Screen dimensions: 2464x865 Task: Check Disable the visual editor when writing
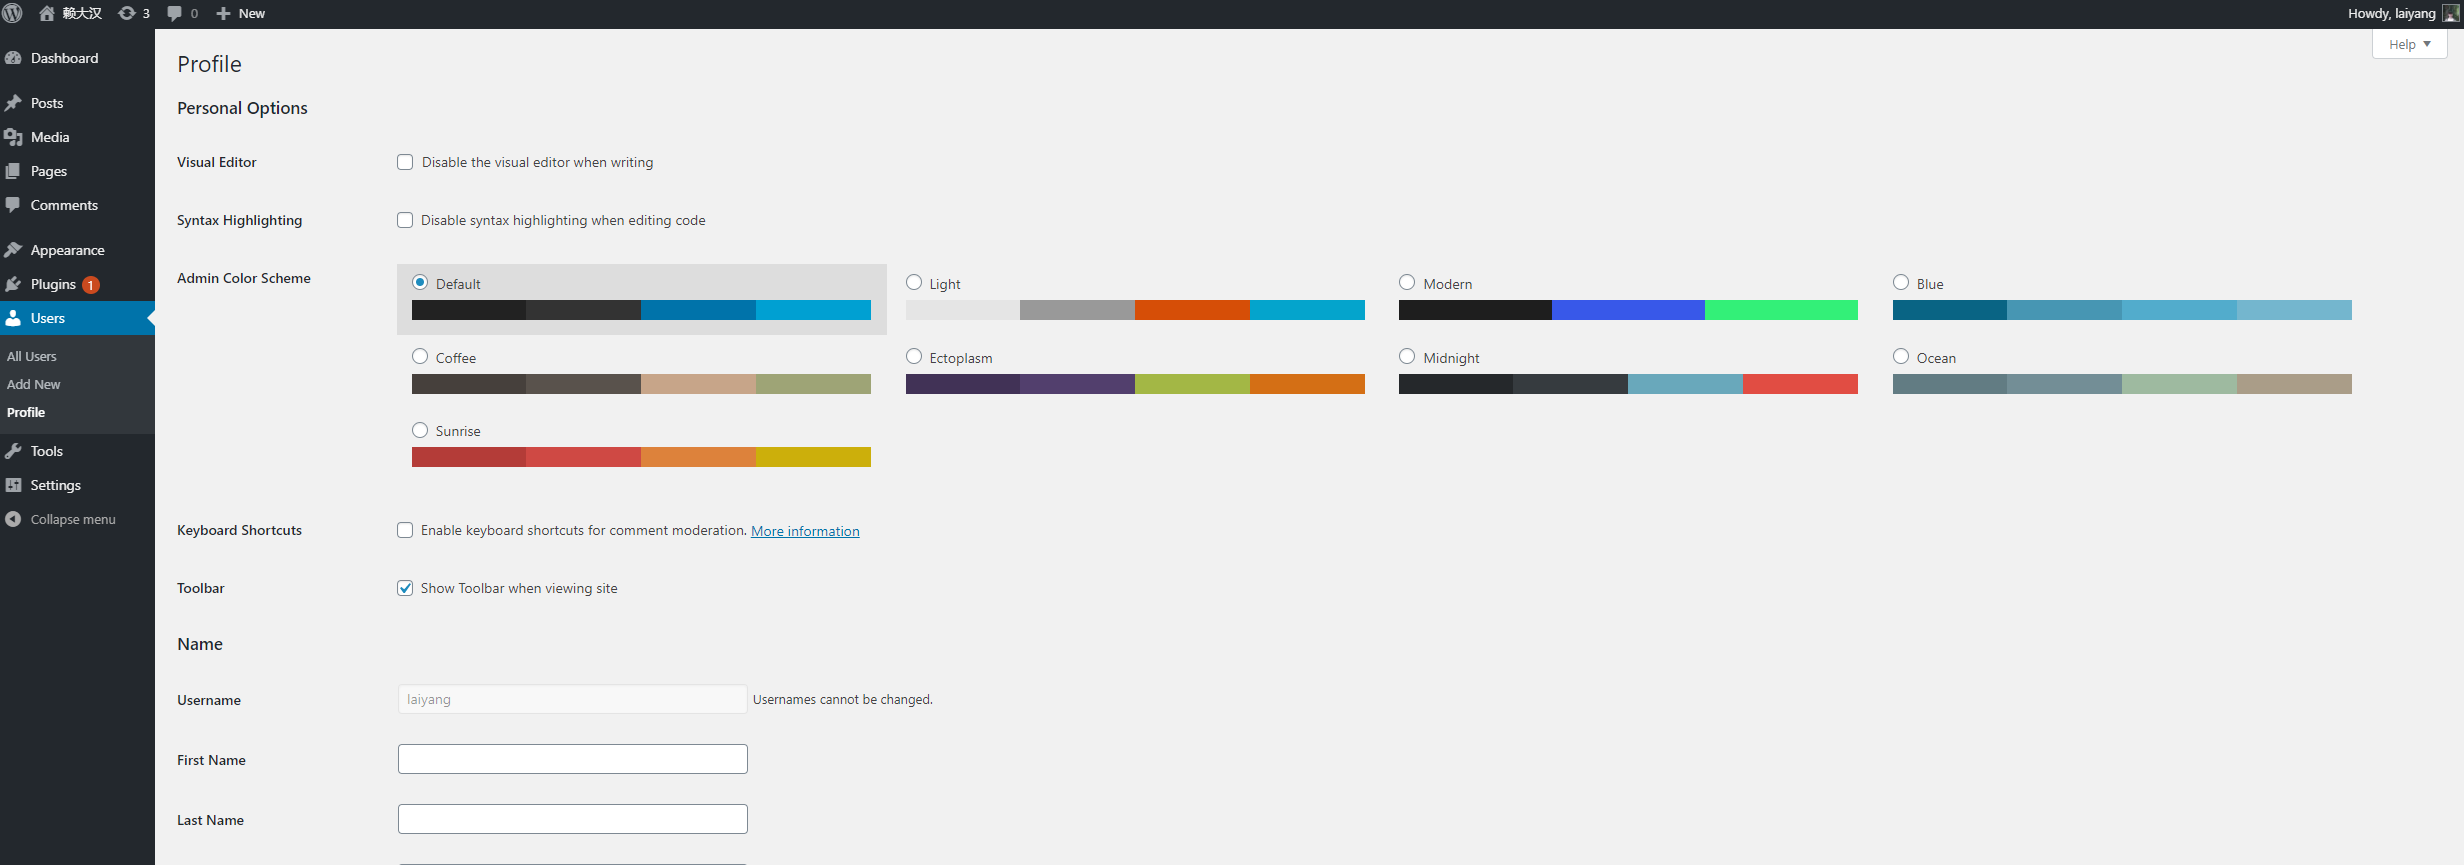tap(405, 162)
